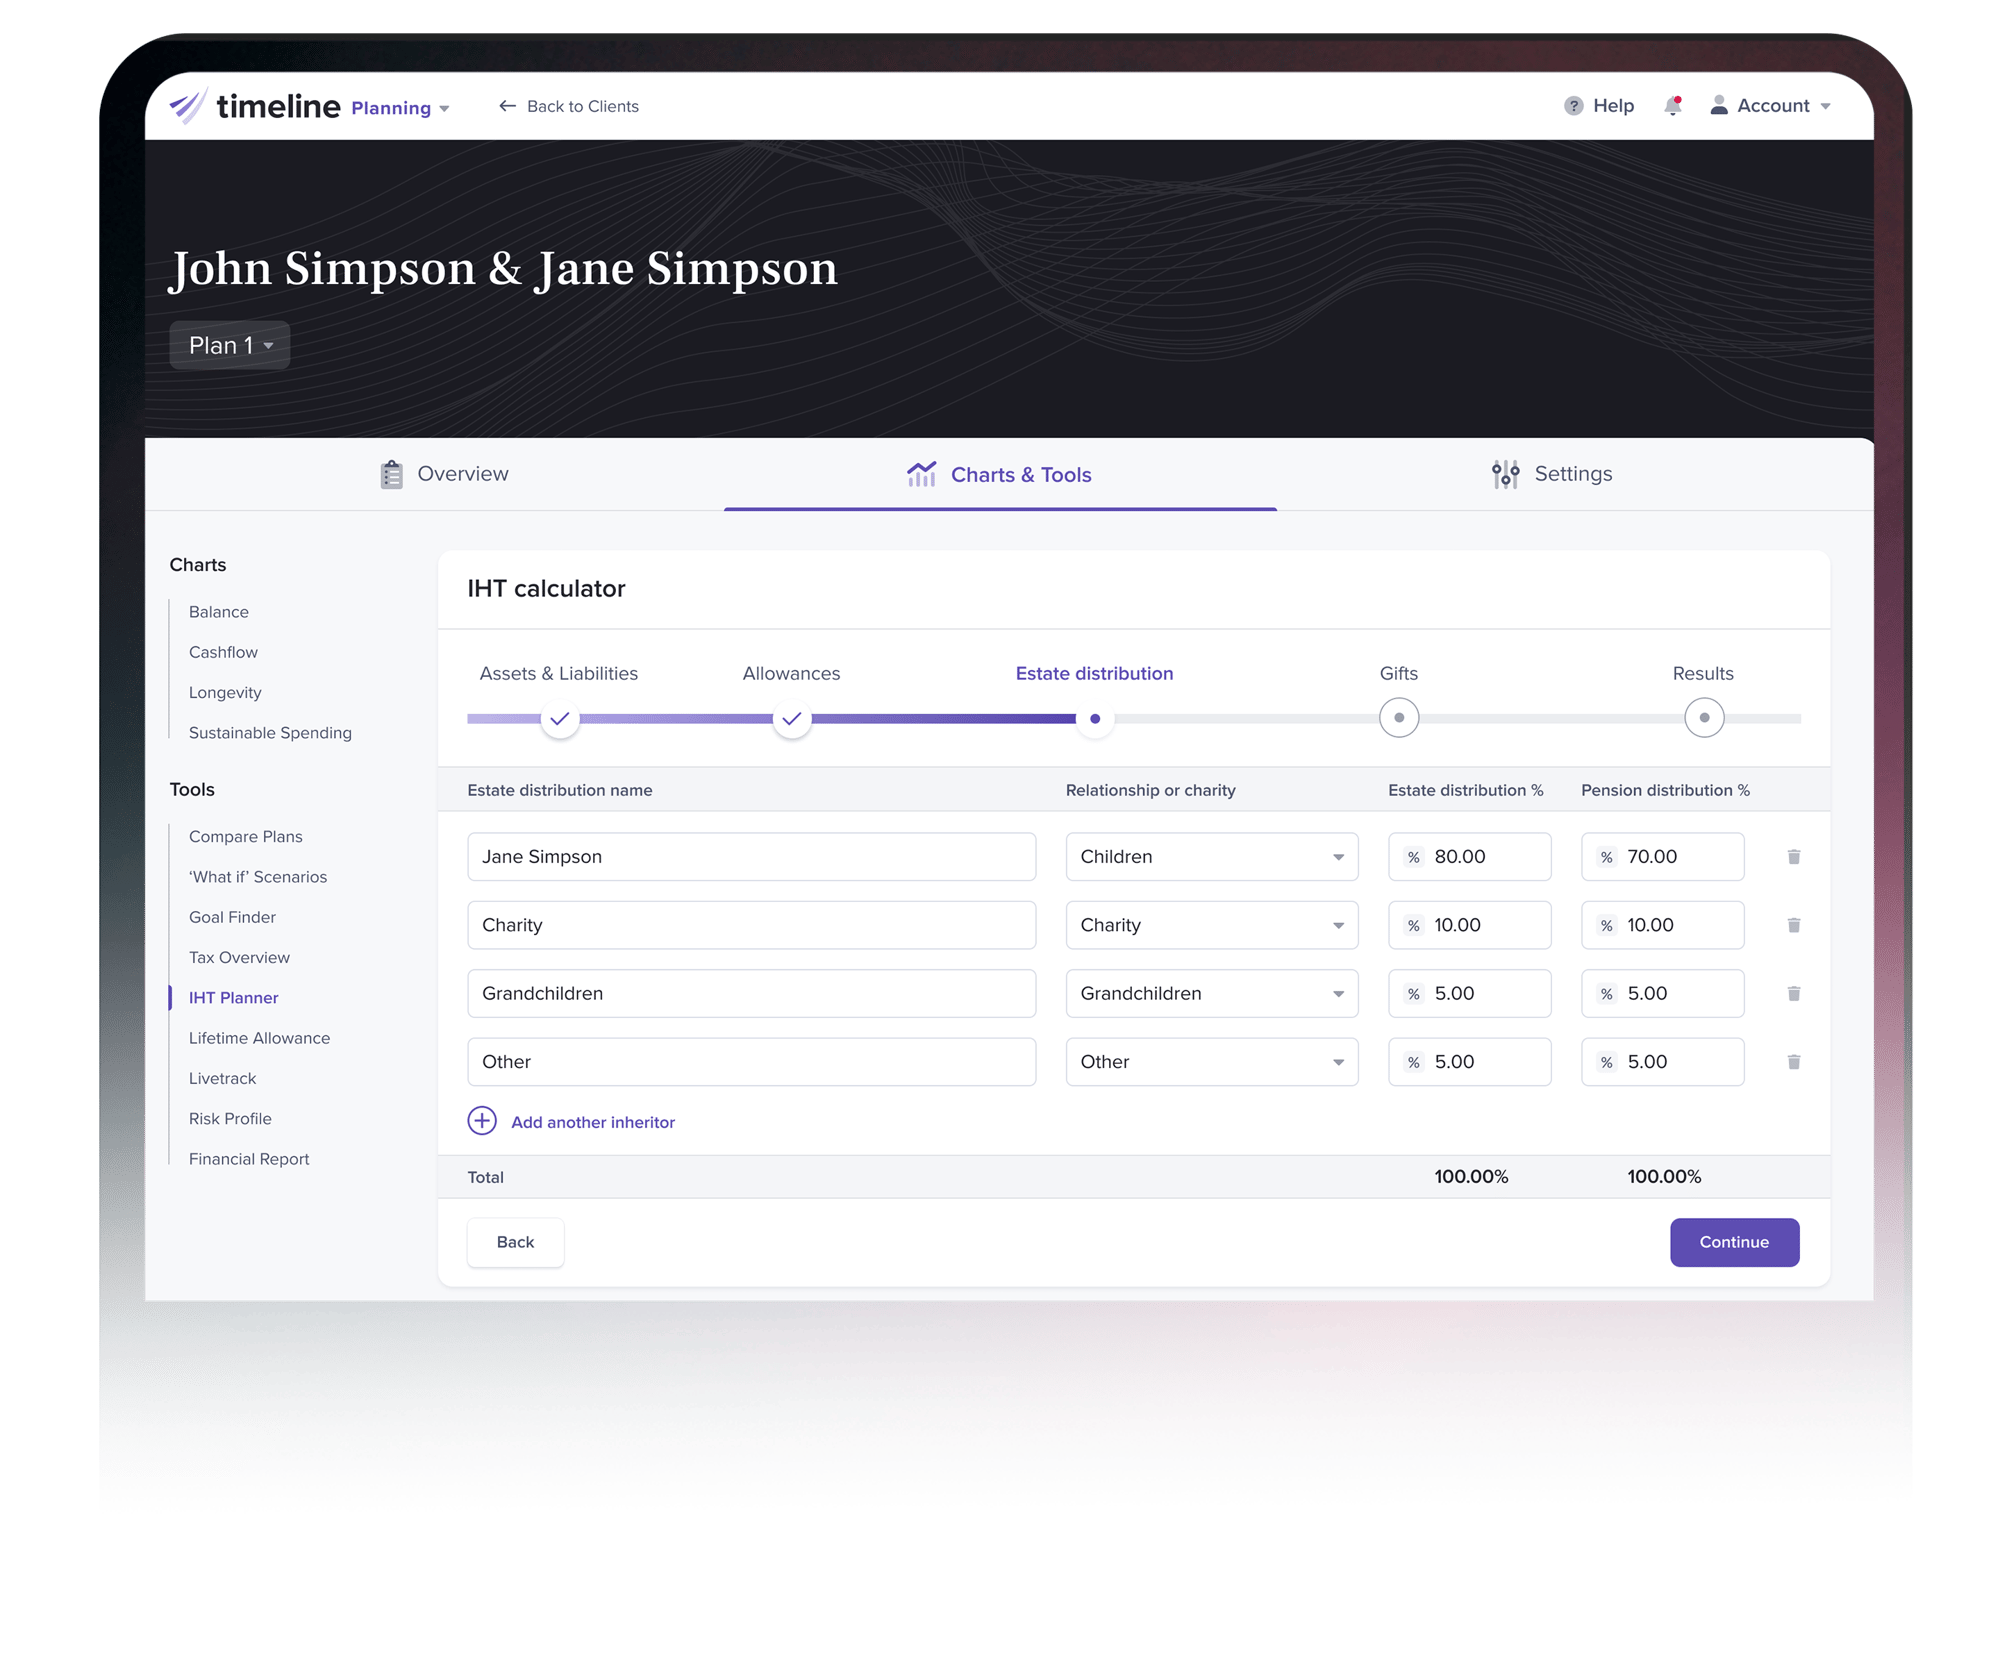Click the Results step circle
This screenshot has width=2000, height=1679.
(1703, 718)
